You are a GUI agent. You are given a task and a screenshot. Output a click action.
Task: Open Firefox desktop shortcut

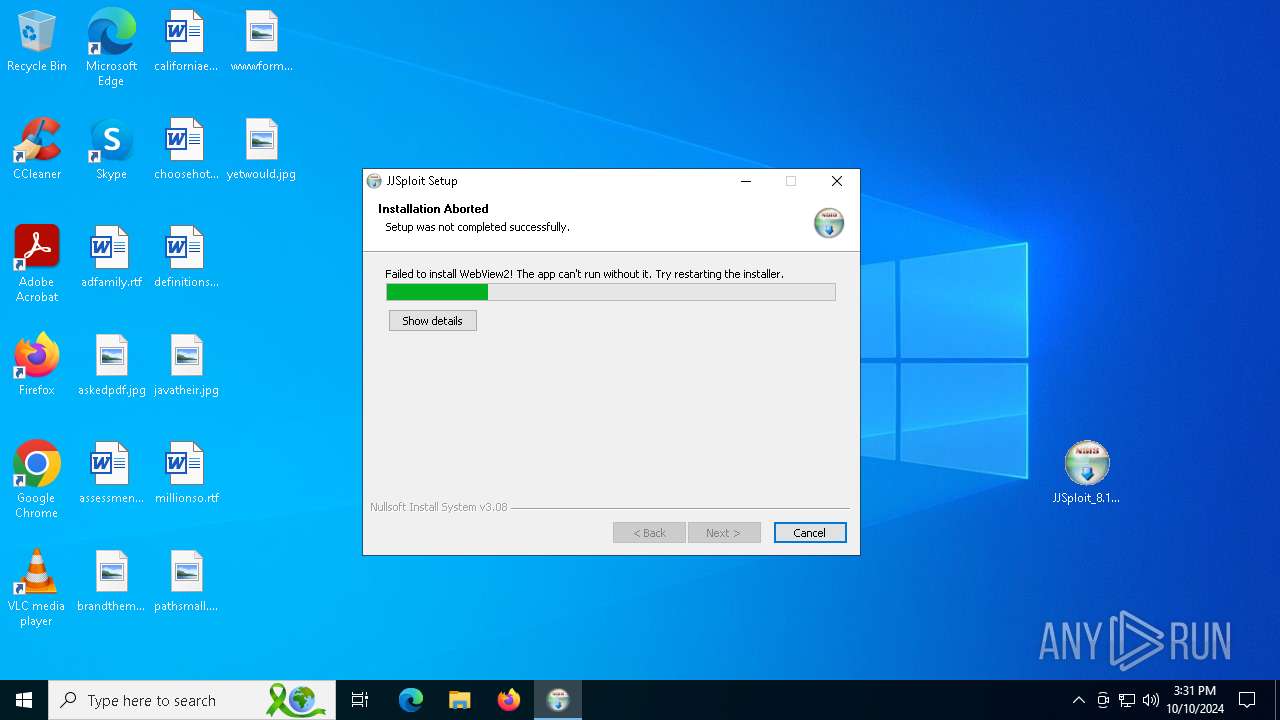coord(37,365)
